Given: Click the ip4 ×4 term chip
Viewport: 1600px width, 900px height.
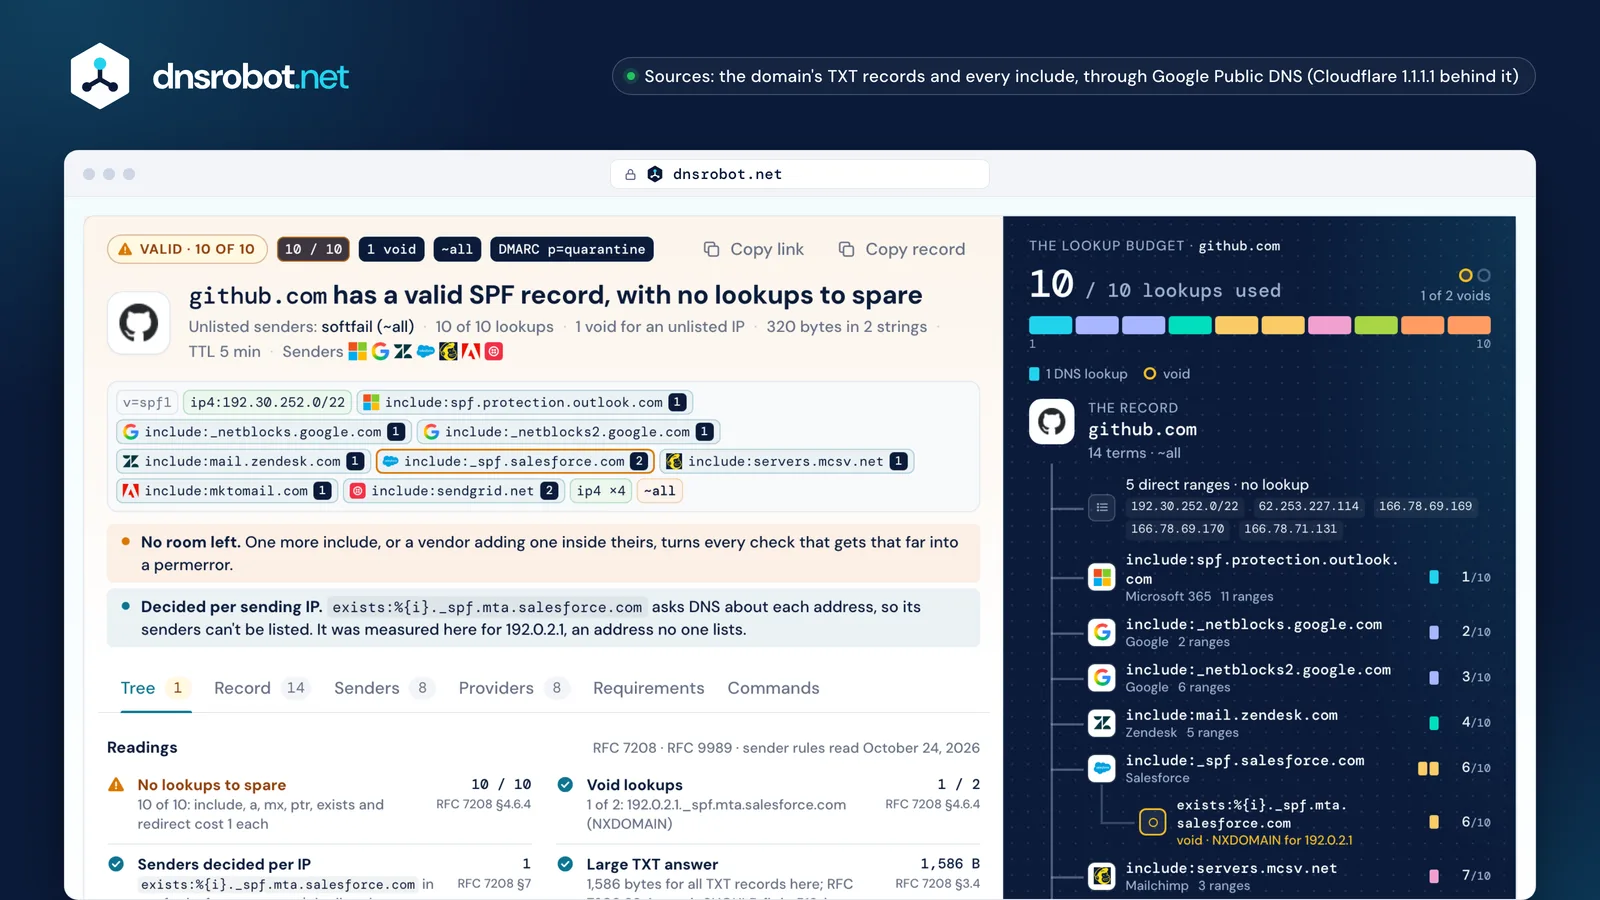Looking at the screenshot, I should 601,491.
